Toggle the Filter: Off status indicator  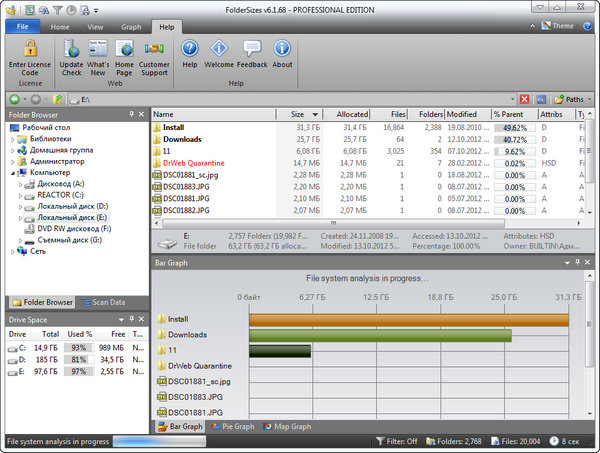pos(398,441)
